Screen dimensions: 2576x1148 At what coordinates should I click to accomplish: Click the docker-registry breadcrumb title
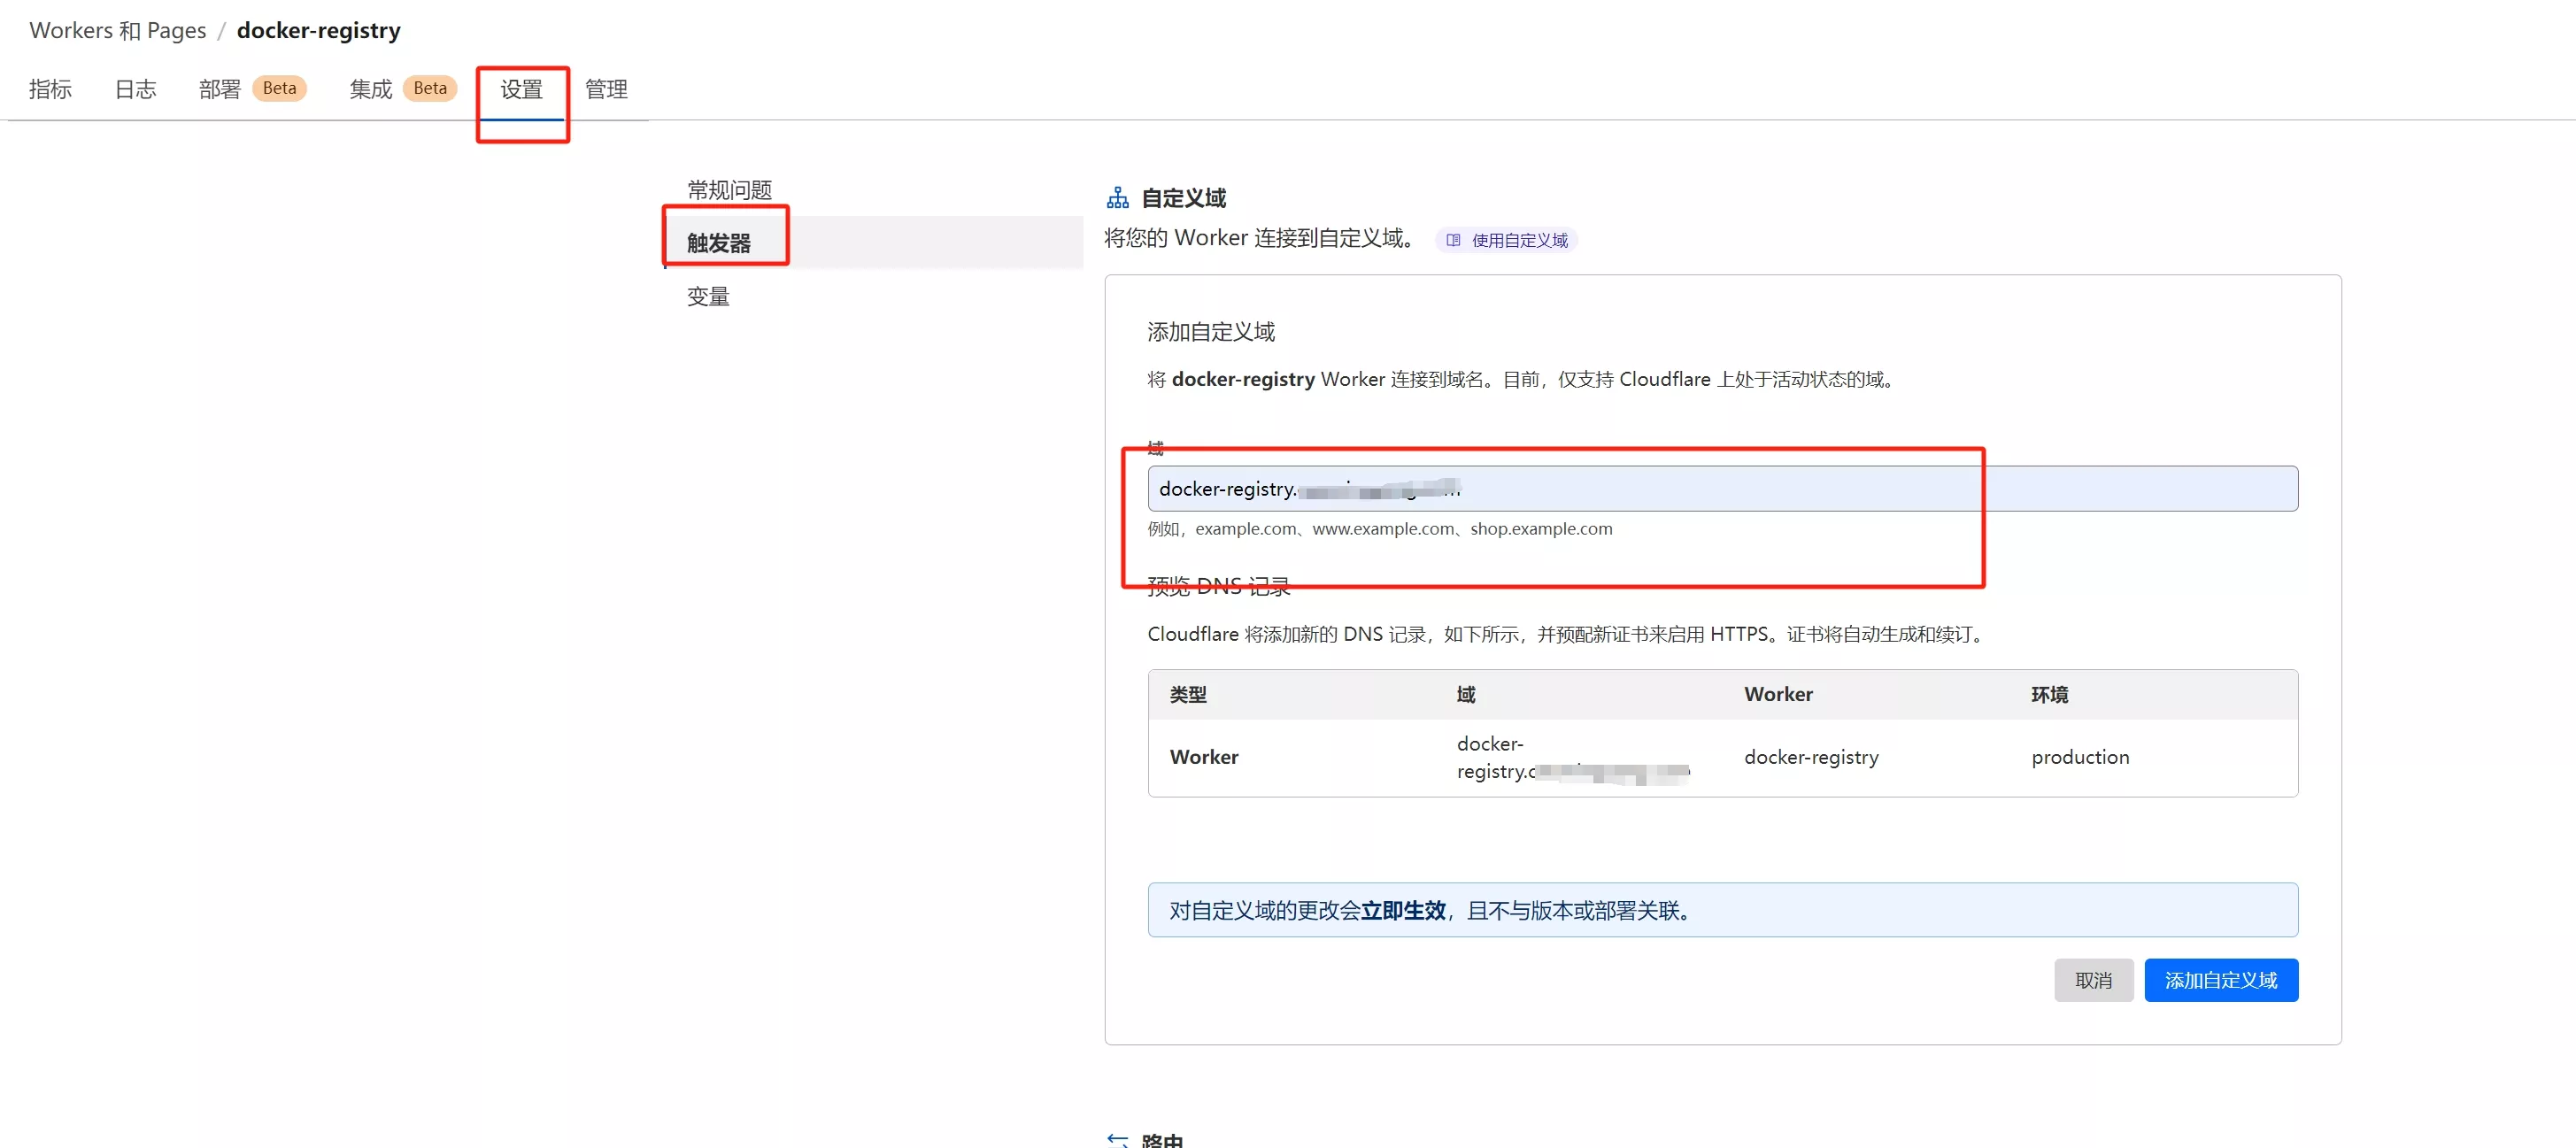pos(318,30)
